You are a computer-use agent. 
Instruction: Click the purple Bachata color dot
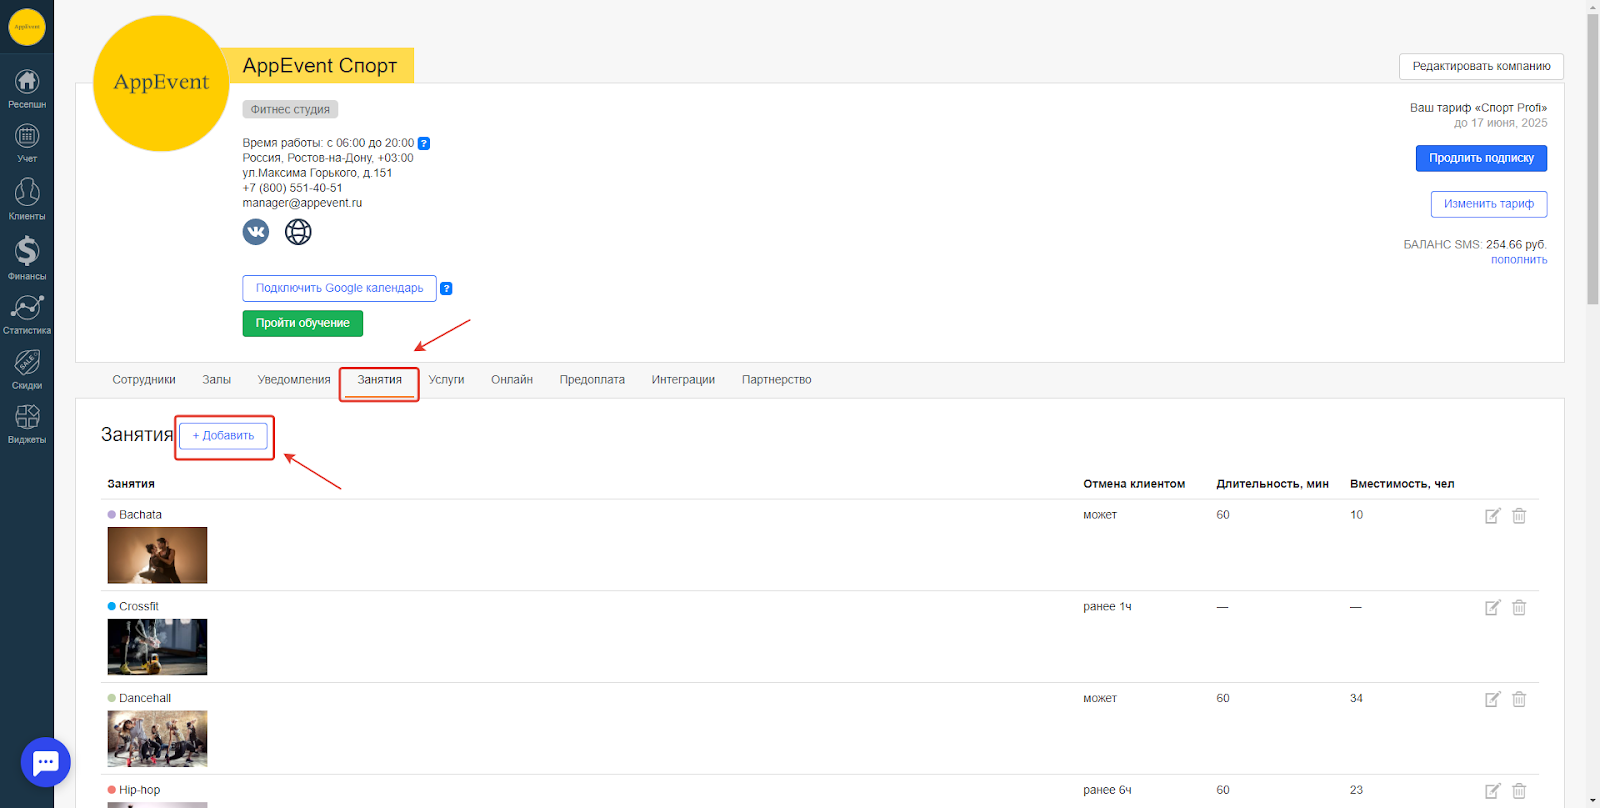[112, 515]
